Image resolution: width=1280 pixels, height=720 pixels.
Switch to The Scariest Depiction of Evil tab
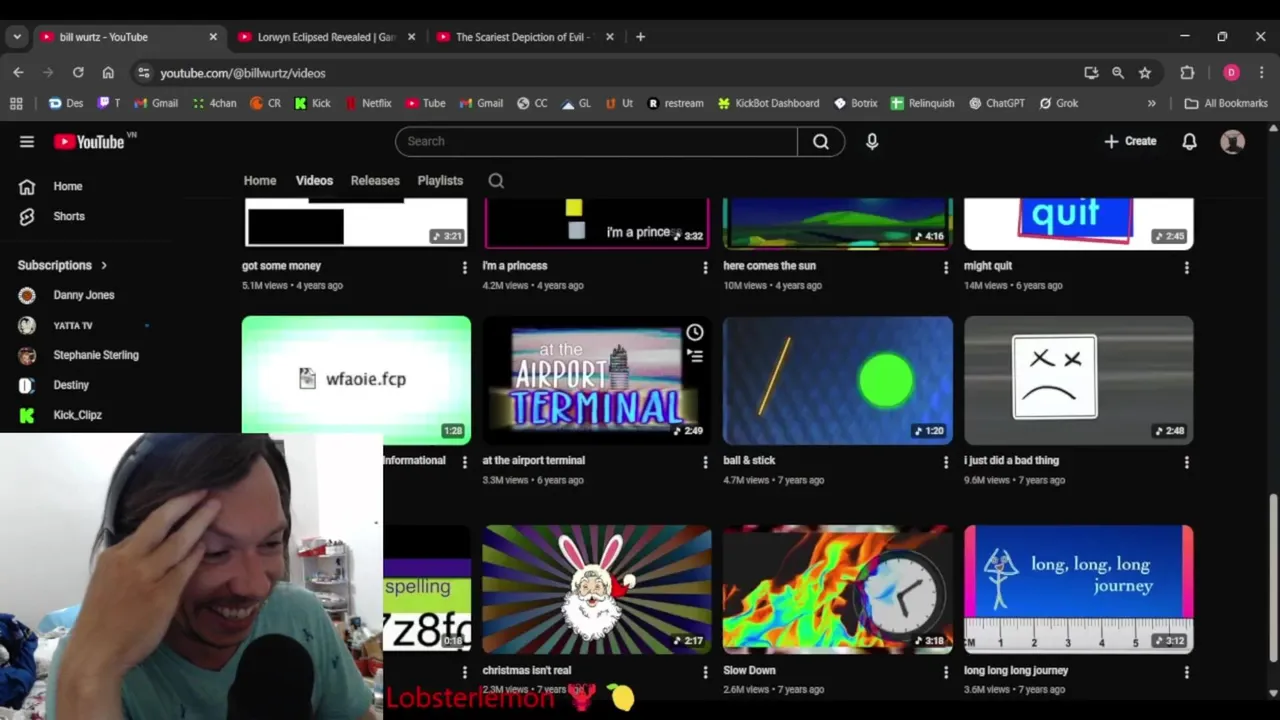(525, 37)
